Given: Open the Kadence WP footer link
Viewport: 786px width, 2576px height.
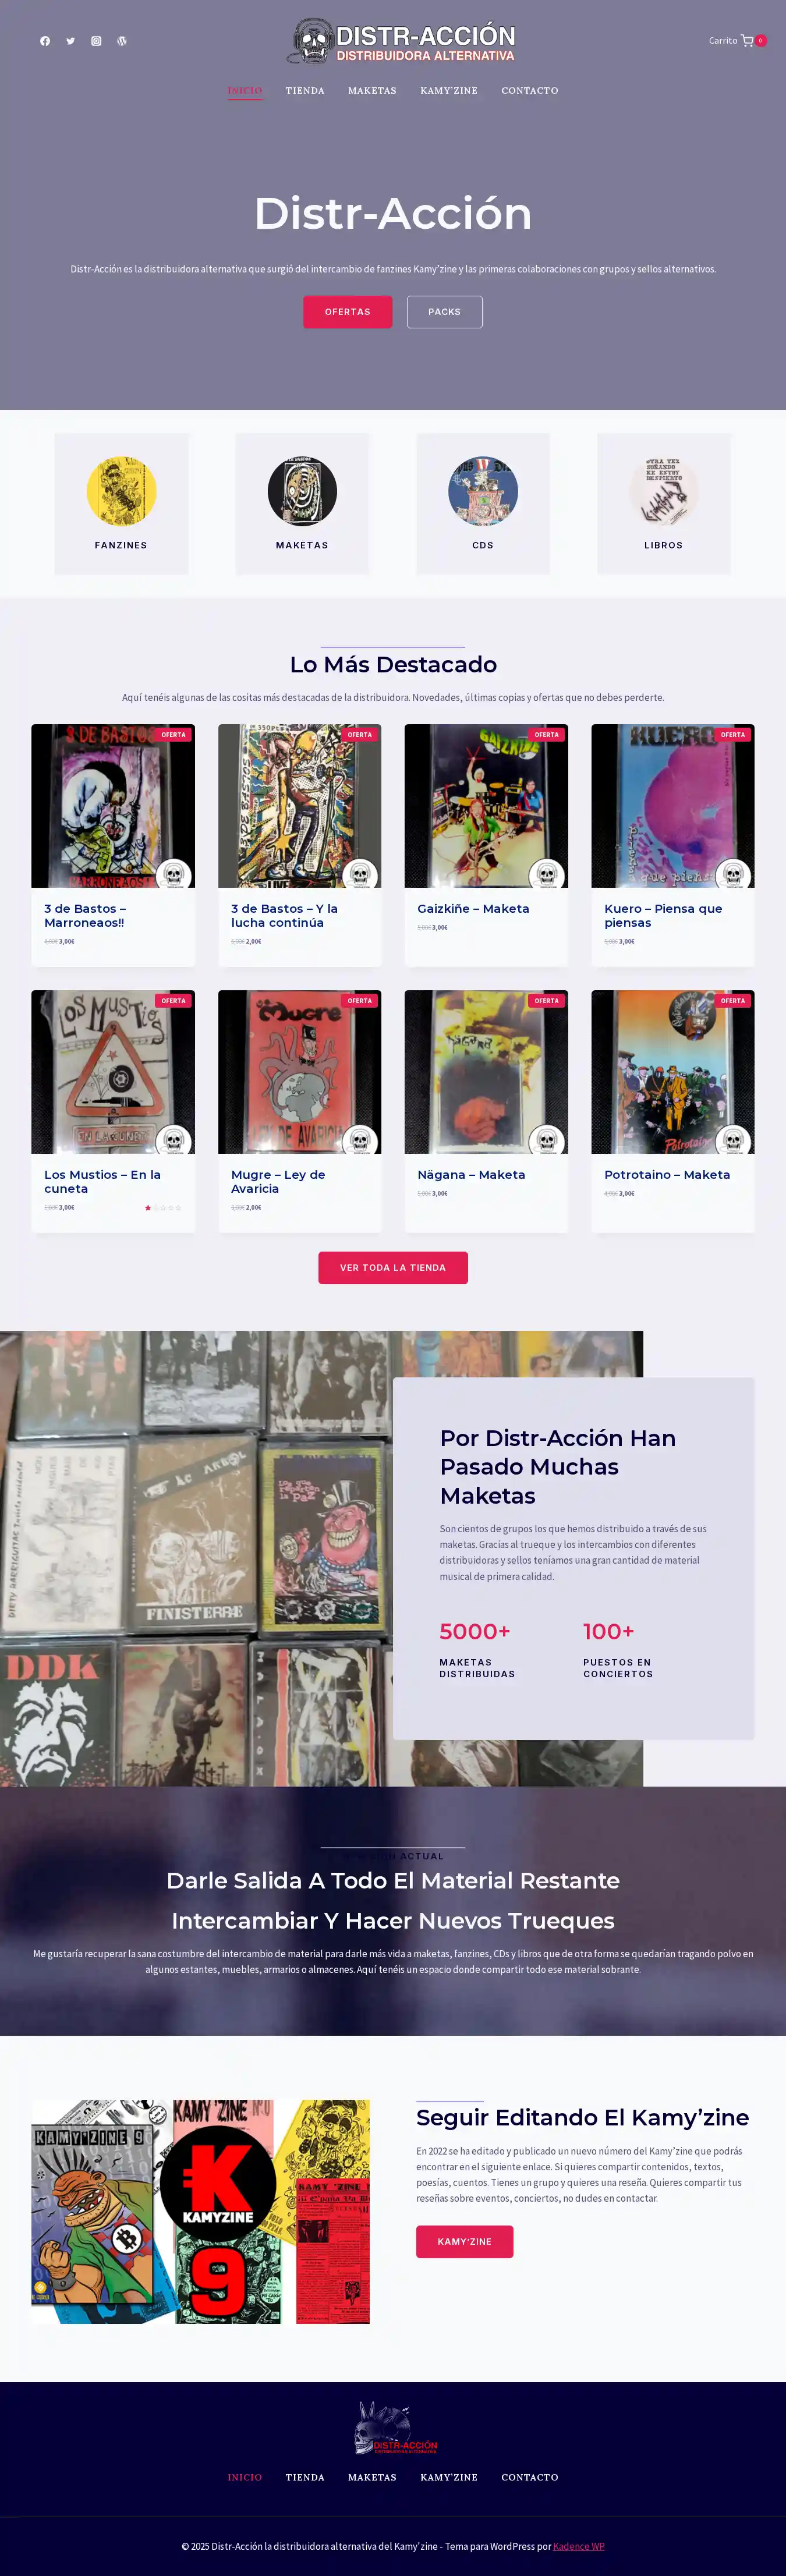Looking at the screenshot, I should tap(579, 2546).
